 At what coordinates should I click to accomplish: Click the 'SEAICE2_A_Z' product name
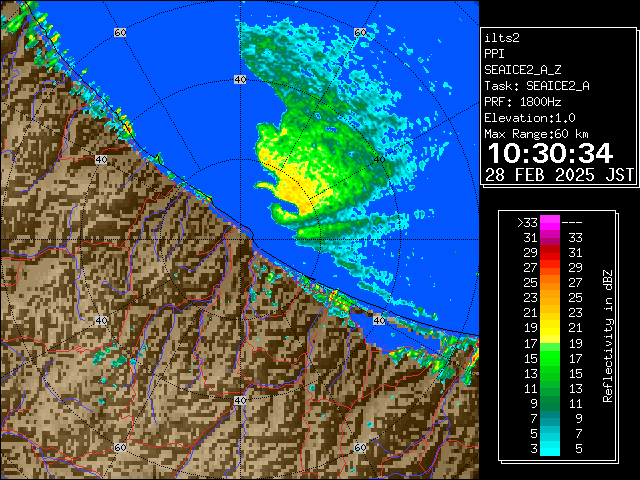click(523, 70)
